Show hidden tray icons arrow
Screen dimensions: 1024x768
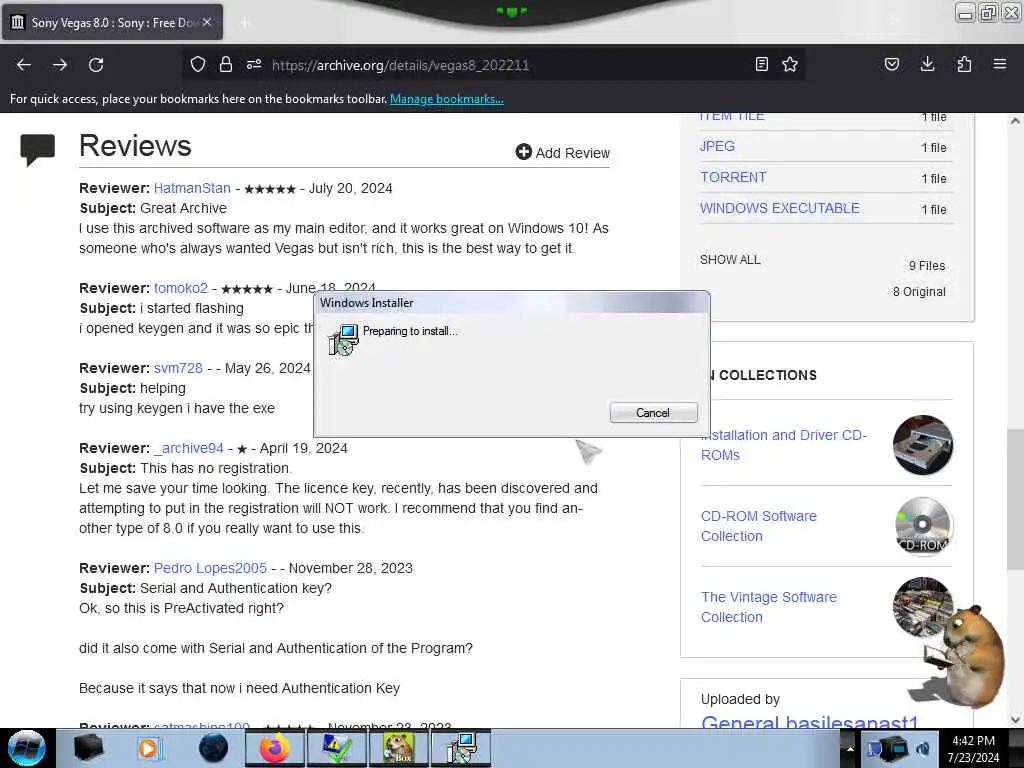point(850,748)
